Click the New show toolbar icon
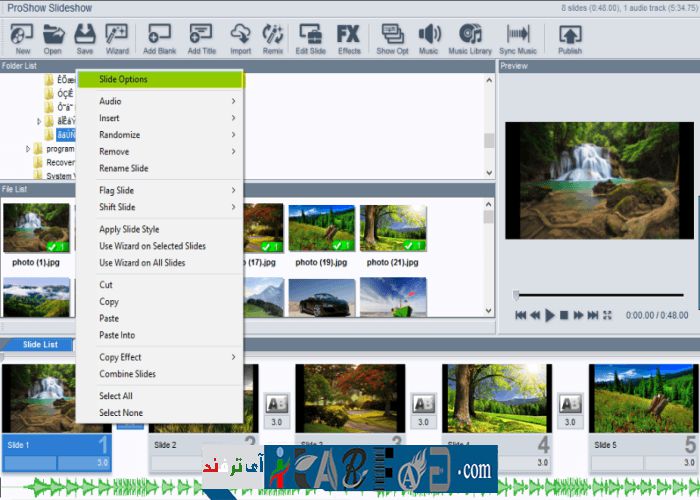Screen dimensions: 700x500 [22, 36]
